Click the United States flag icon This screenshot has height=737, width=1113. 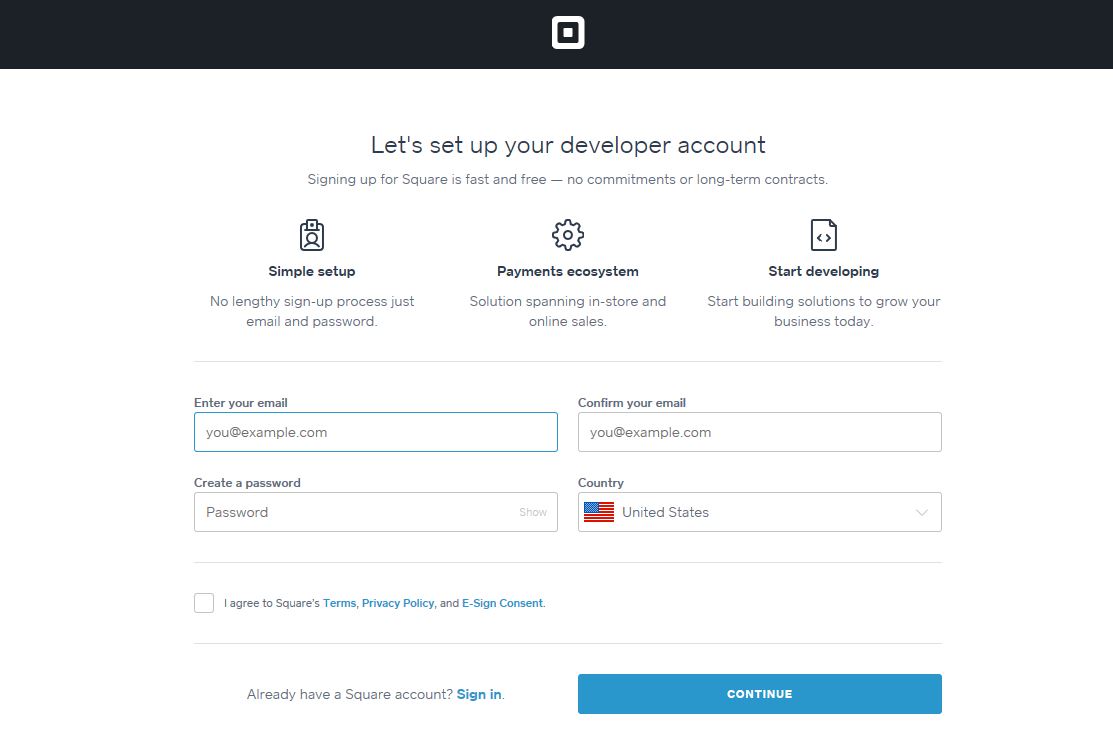tap(599, 512)
